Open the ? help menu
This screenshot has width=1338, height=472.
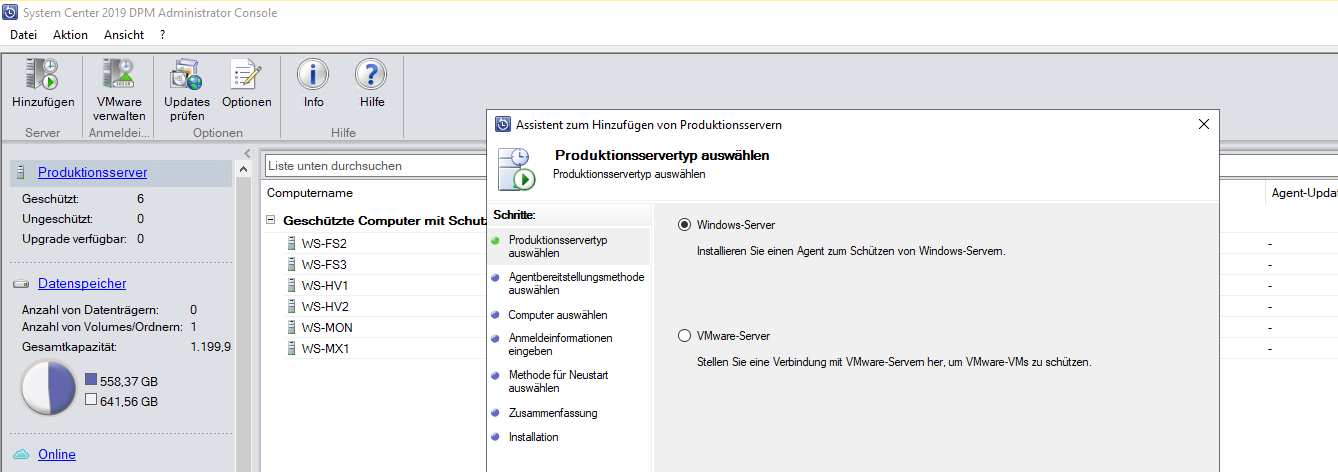[162, 35]
